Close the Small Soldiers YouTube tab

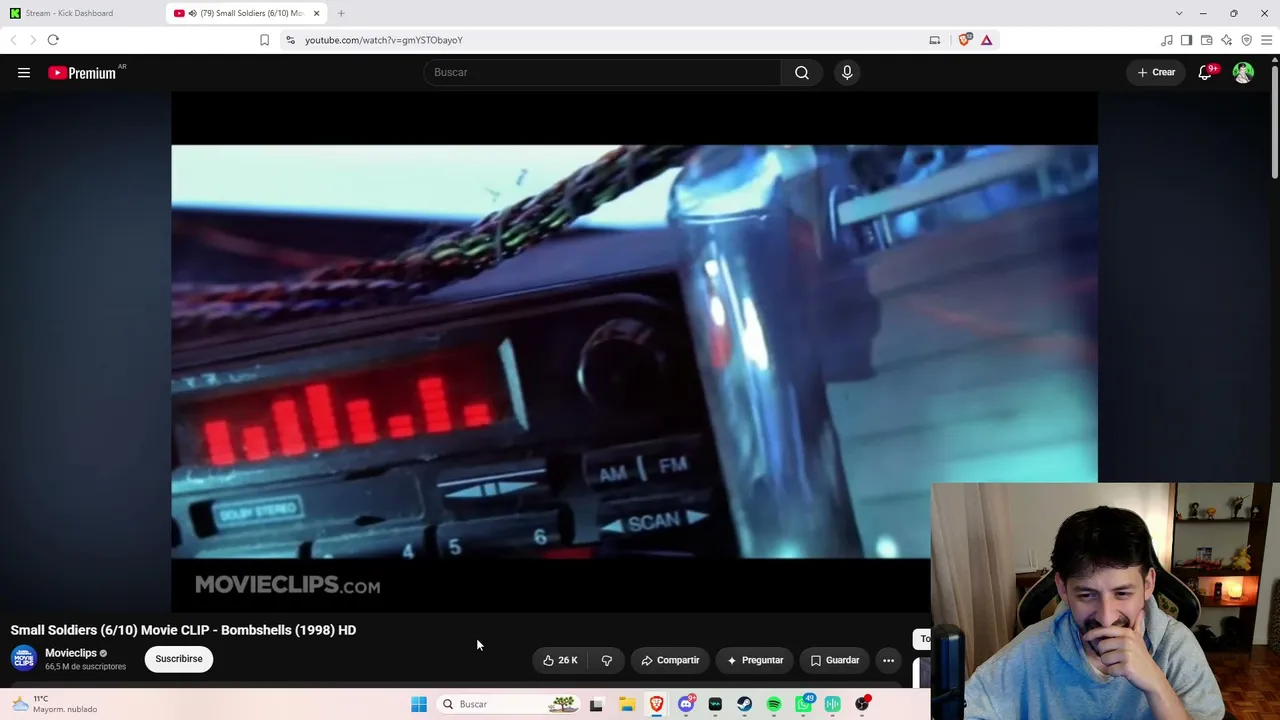[316, 13]
